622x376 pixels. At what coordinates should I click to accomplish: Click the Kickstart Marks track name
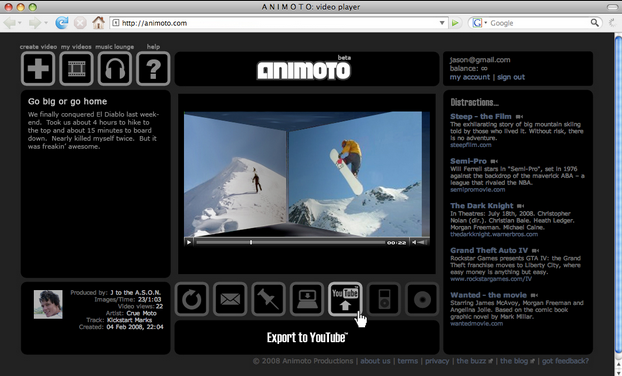tap(129, 320)
